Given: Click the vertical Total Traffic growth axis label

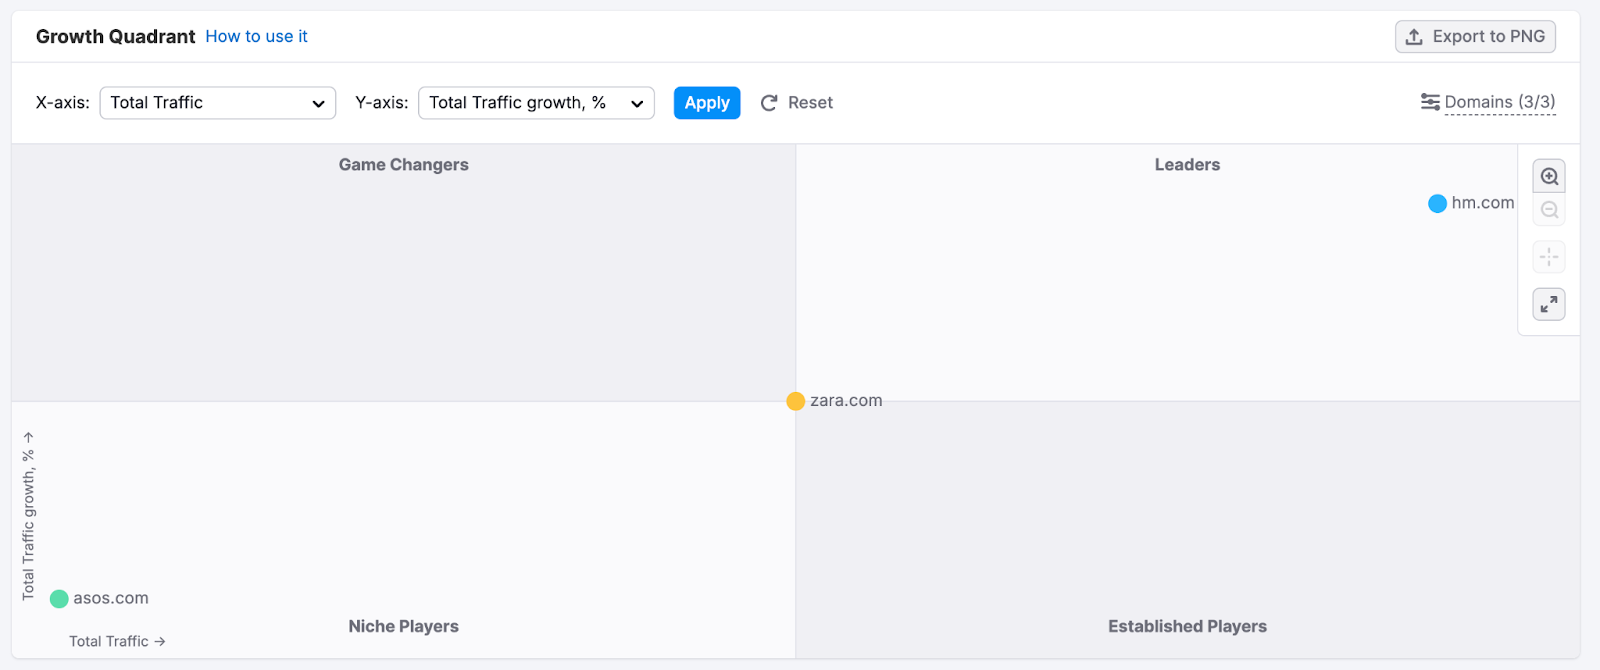Looking at the screenshot, I should (28, 516).
